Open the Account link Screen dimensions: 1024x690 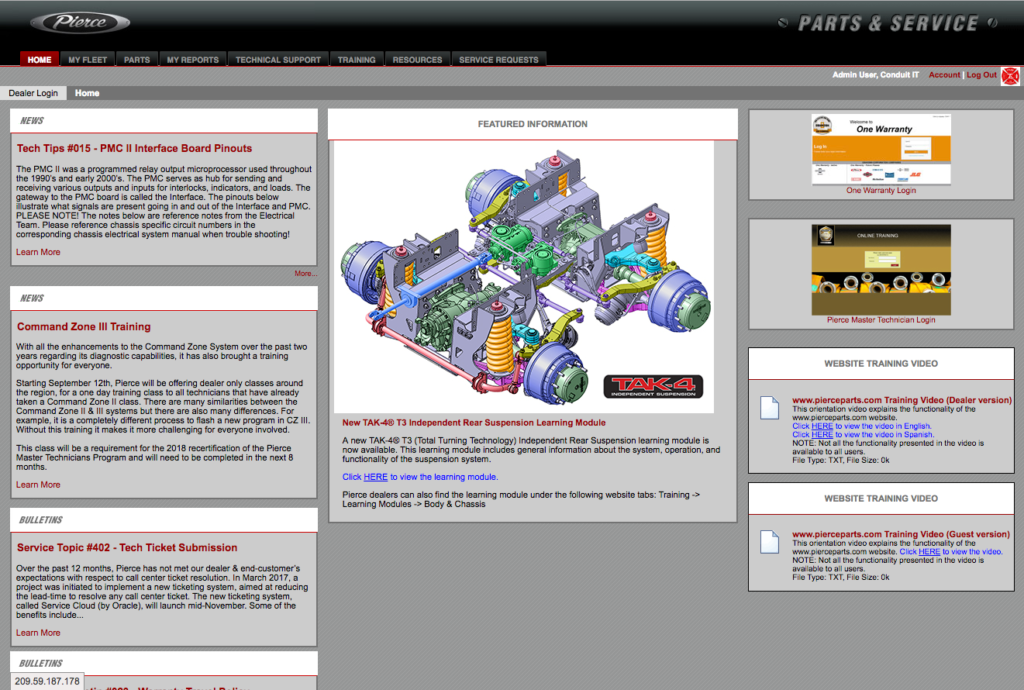coord(944,75)
